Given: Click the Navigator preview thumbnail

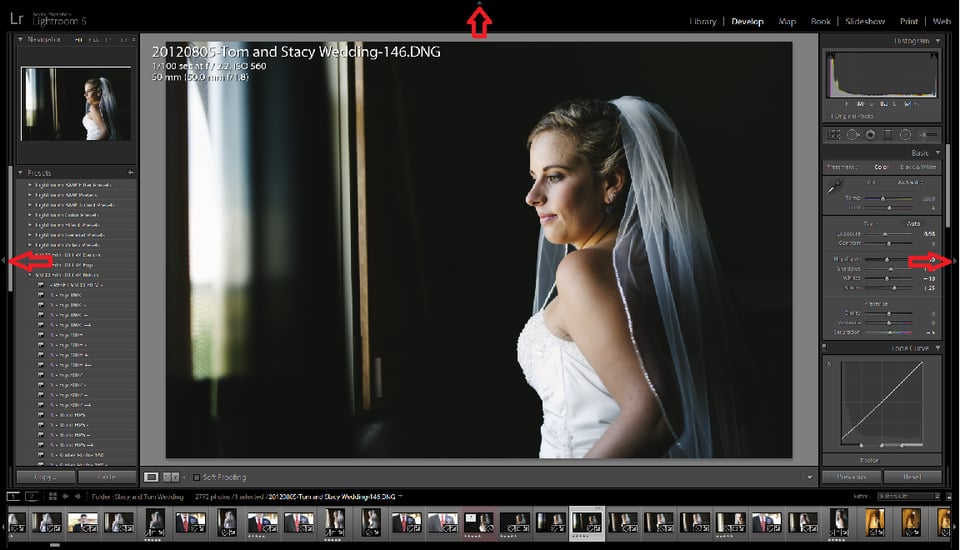Looking at the screenshot, I should coord(76,104).
